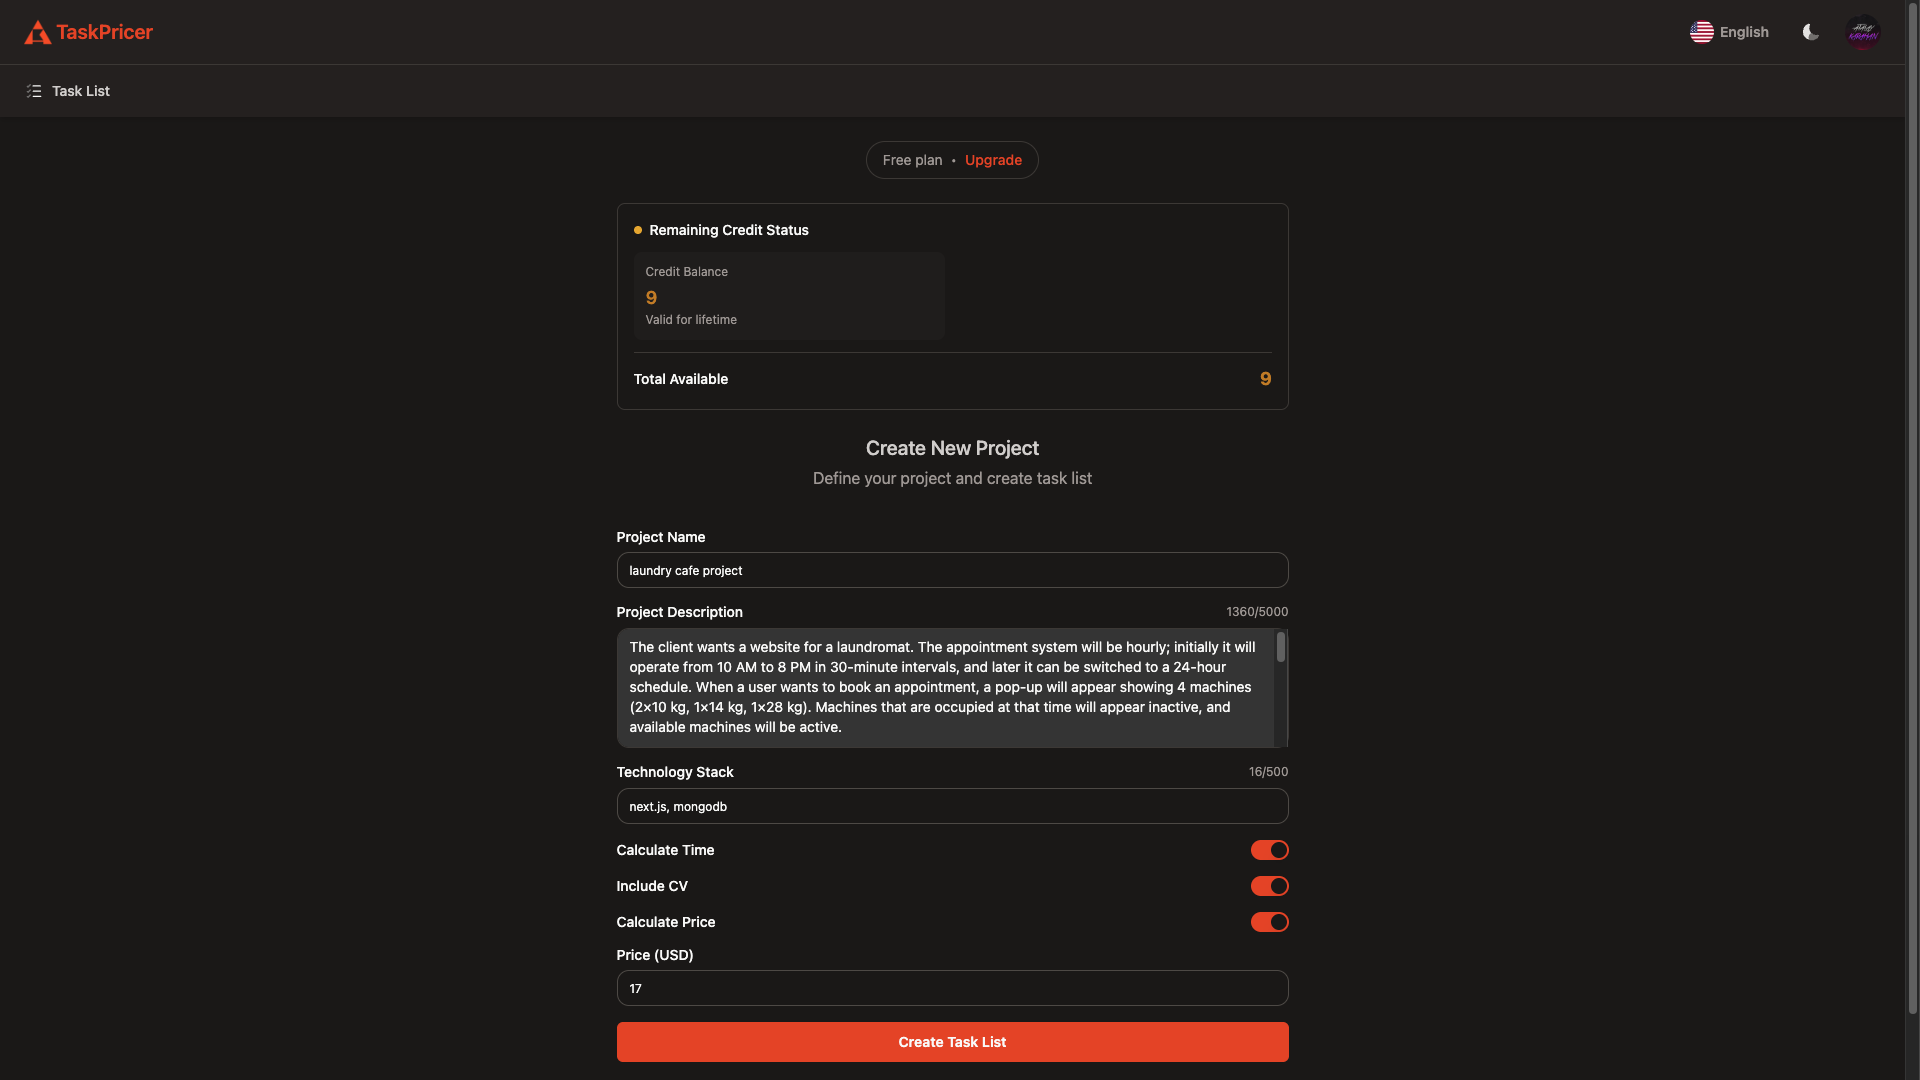
Task: Click the TaskPricer logo
Action: [x=88, y=32]
